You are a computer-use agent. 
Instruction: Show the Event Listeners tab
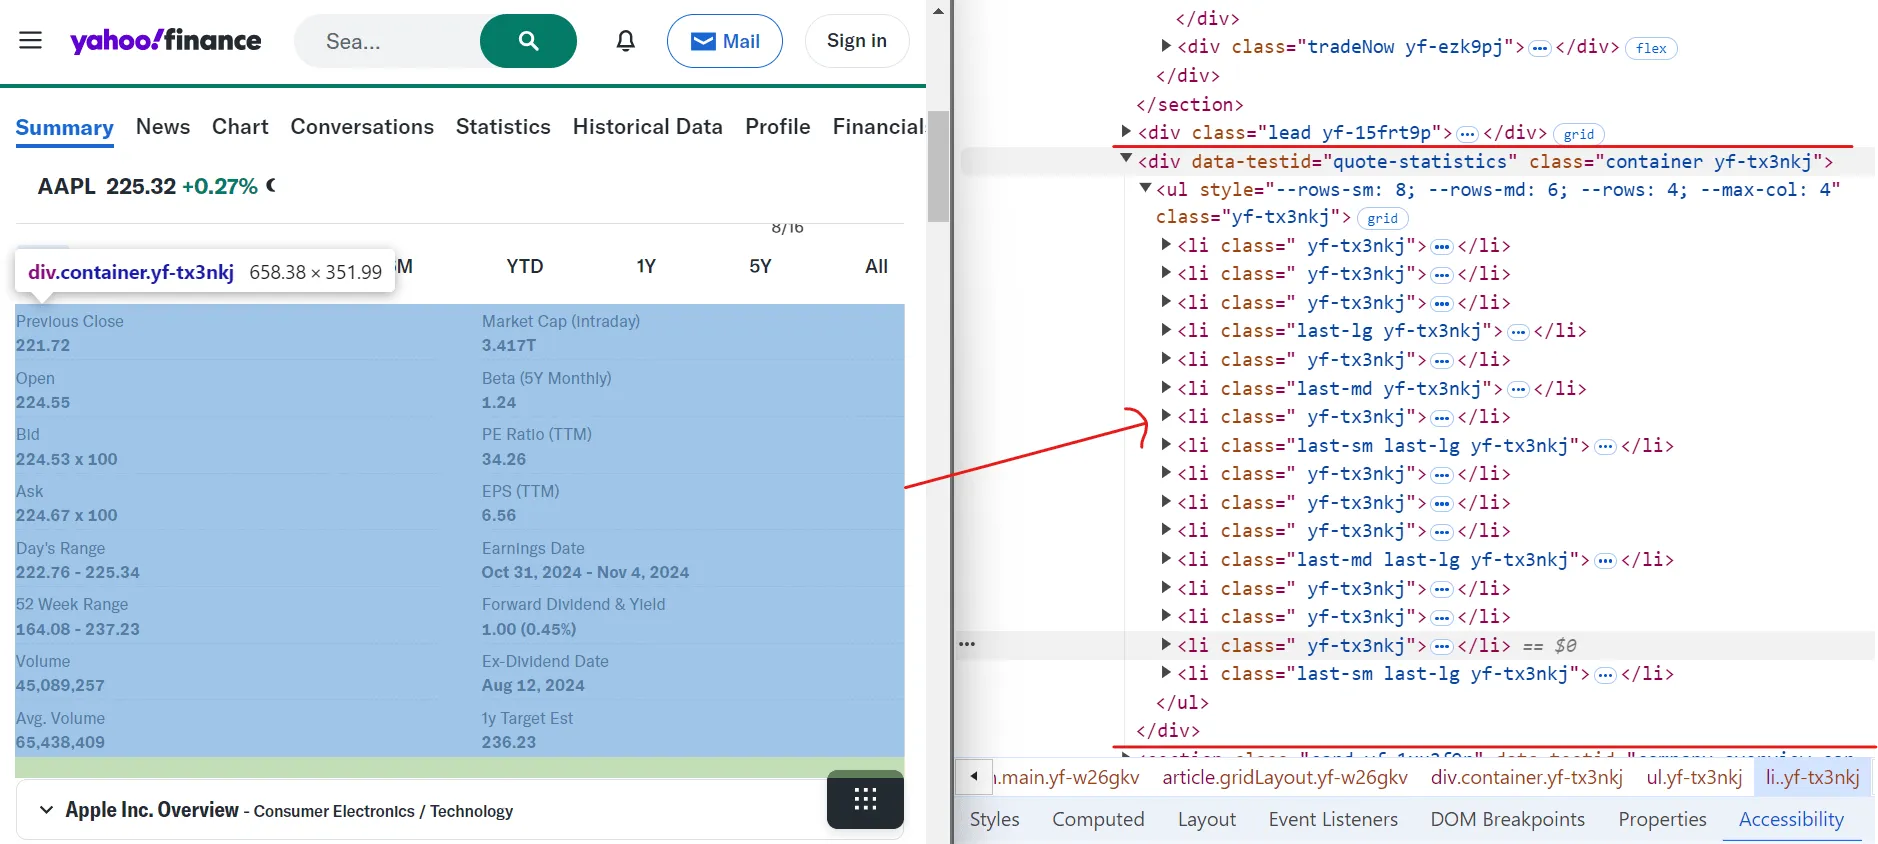tap(1333, 819)
